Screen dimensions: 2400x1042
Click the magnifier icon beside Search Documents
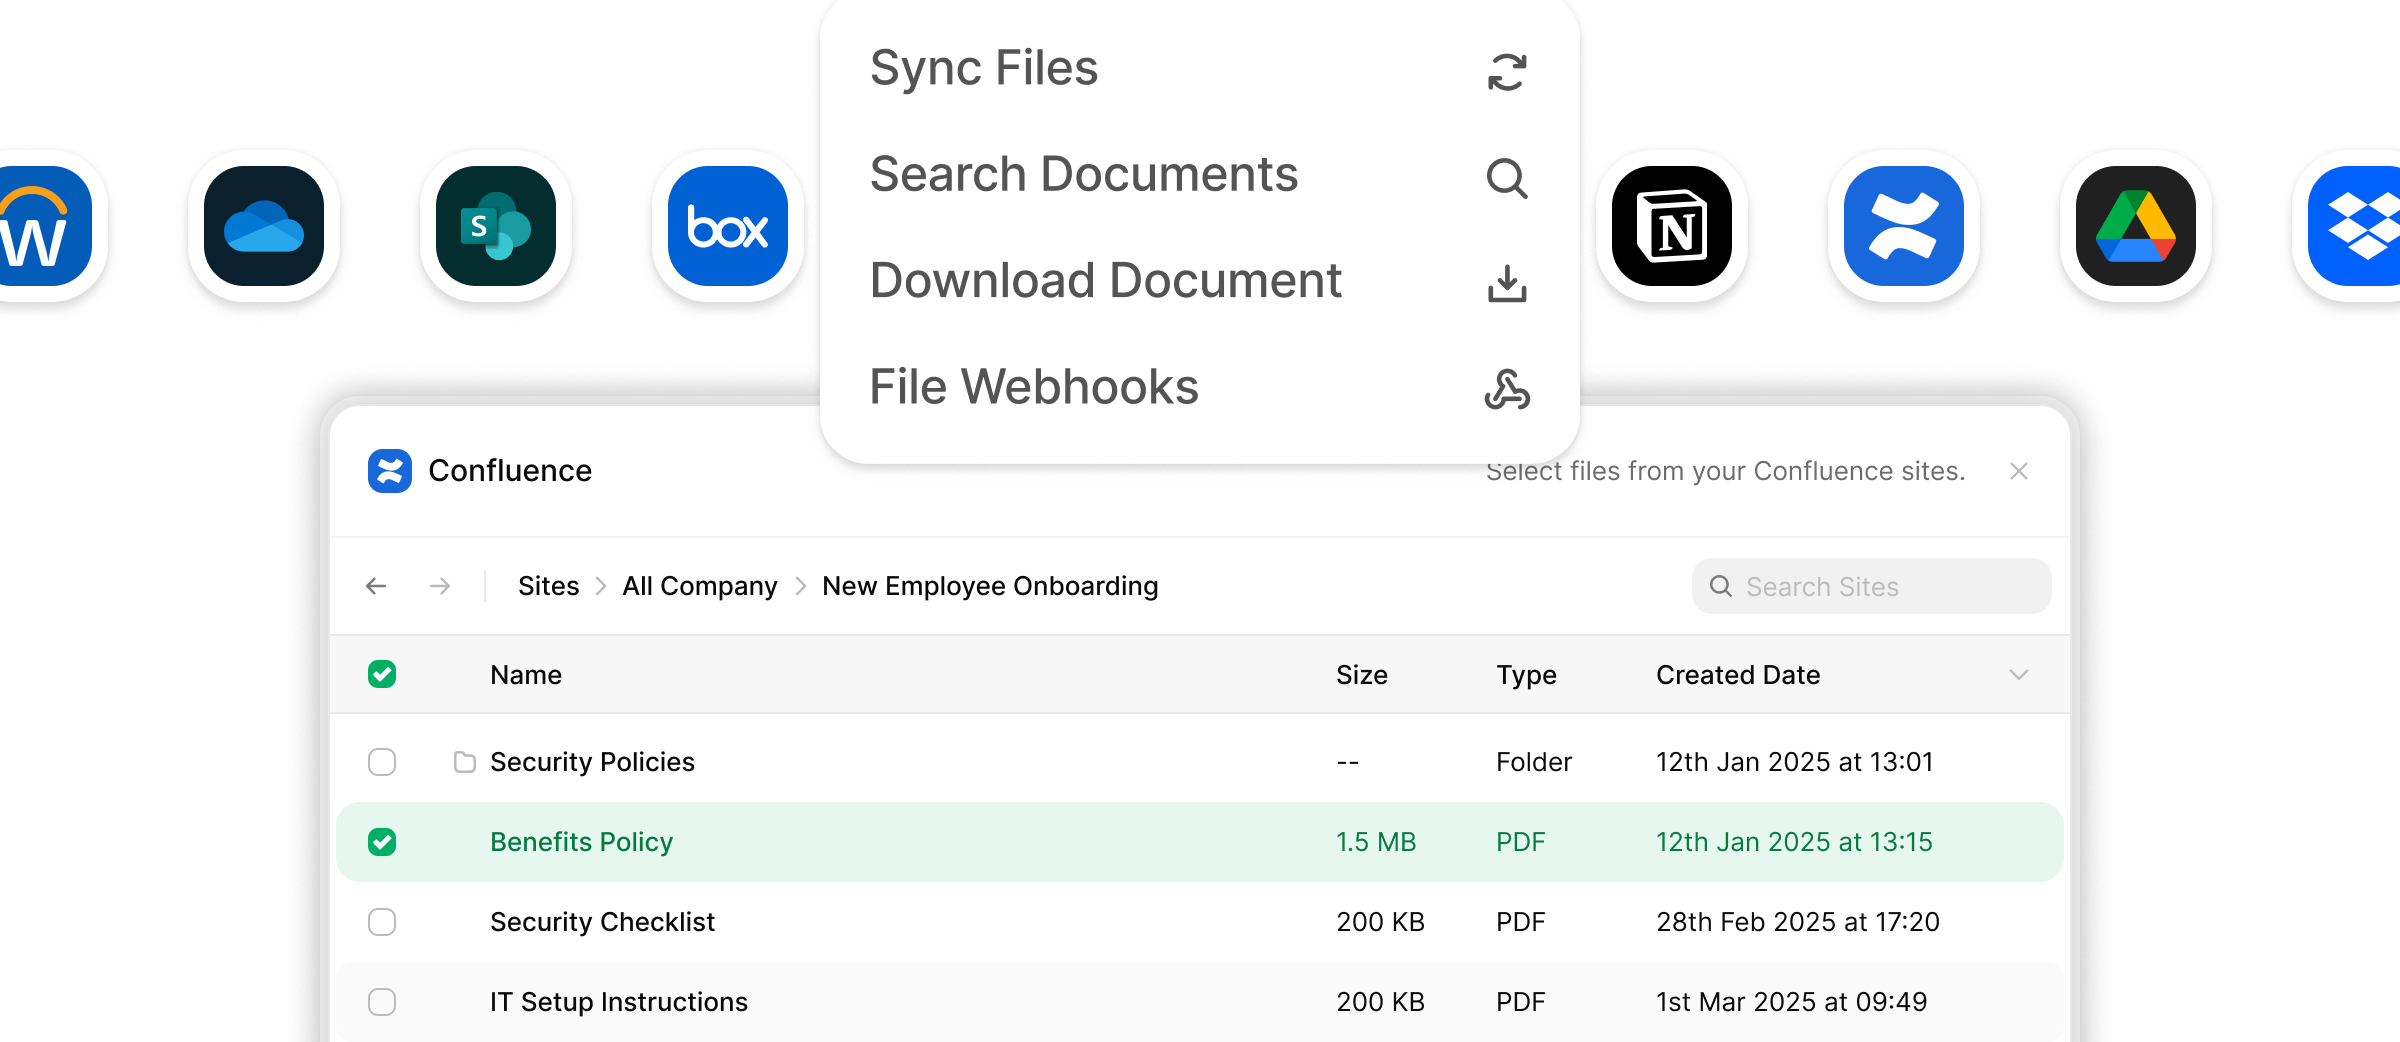(1507, 179)
